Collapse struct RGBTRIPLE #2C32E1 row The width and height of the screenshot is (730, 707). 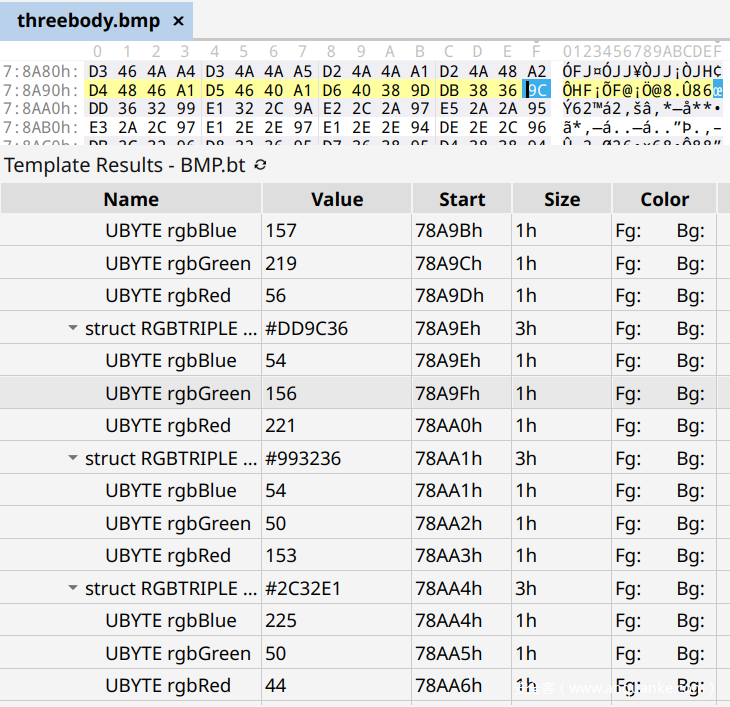(x=73, y=587)
